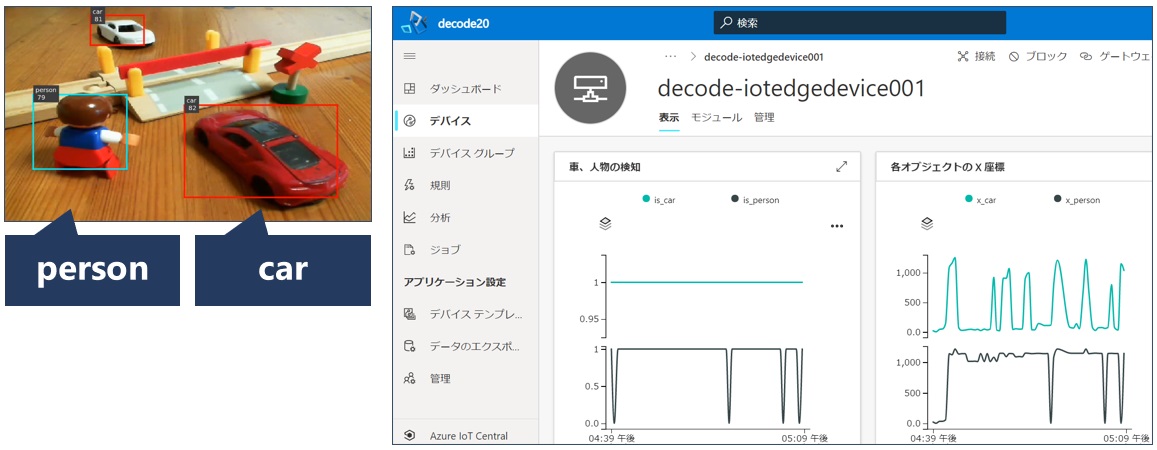Select デバイス in the sidebar
1157x450 pixels.
466,121
